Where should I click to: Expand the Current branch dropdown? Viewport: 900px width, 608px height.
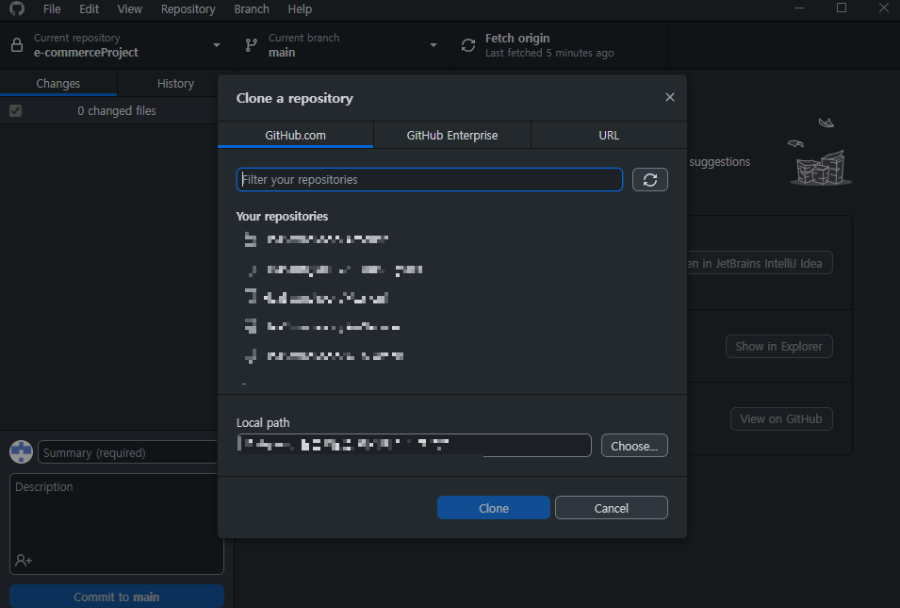433,45
